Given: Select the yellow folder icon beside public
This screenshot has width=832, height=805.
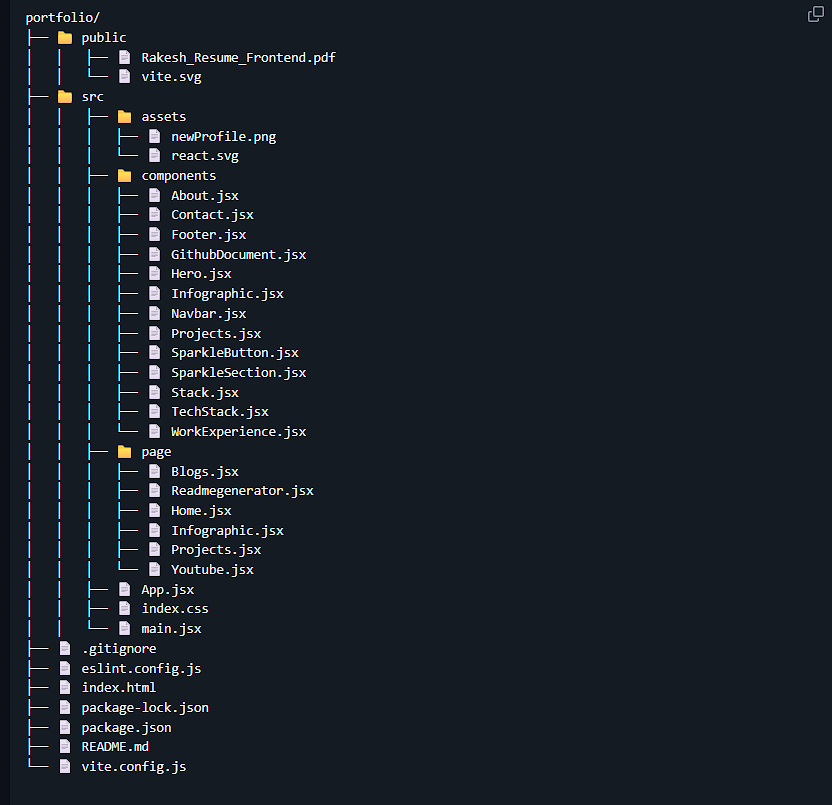Looking at the screenshot, I should (x=64, y=37).
